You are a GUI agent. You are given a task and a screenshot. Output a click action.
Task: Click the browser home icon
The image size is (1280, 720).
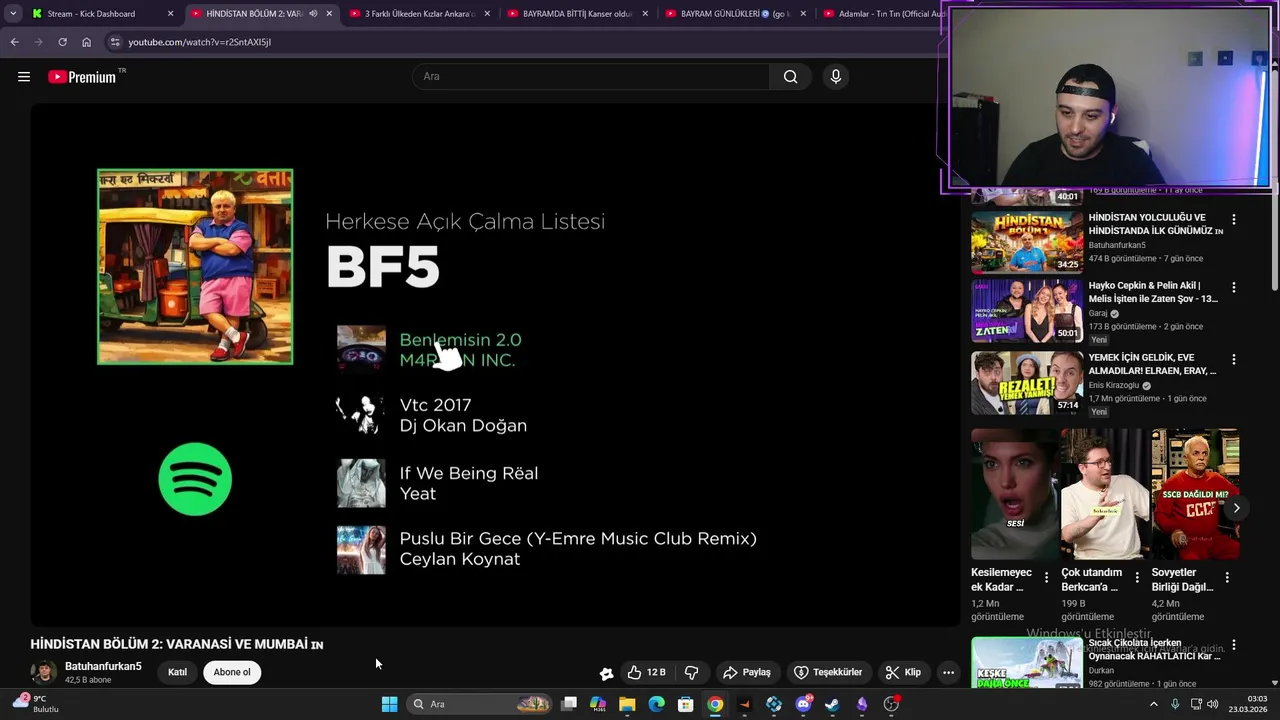86,42
